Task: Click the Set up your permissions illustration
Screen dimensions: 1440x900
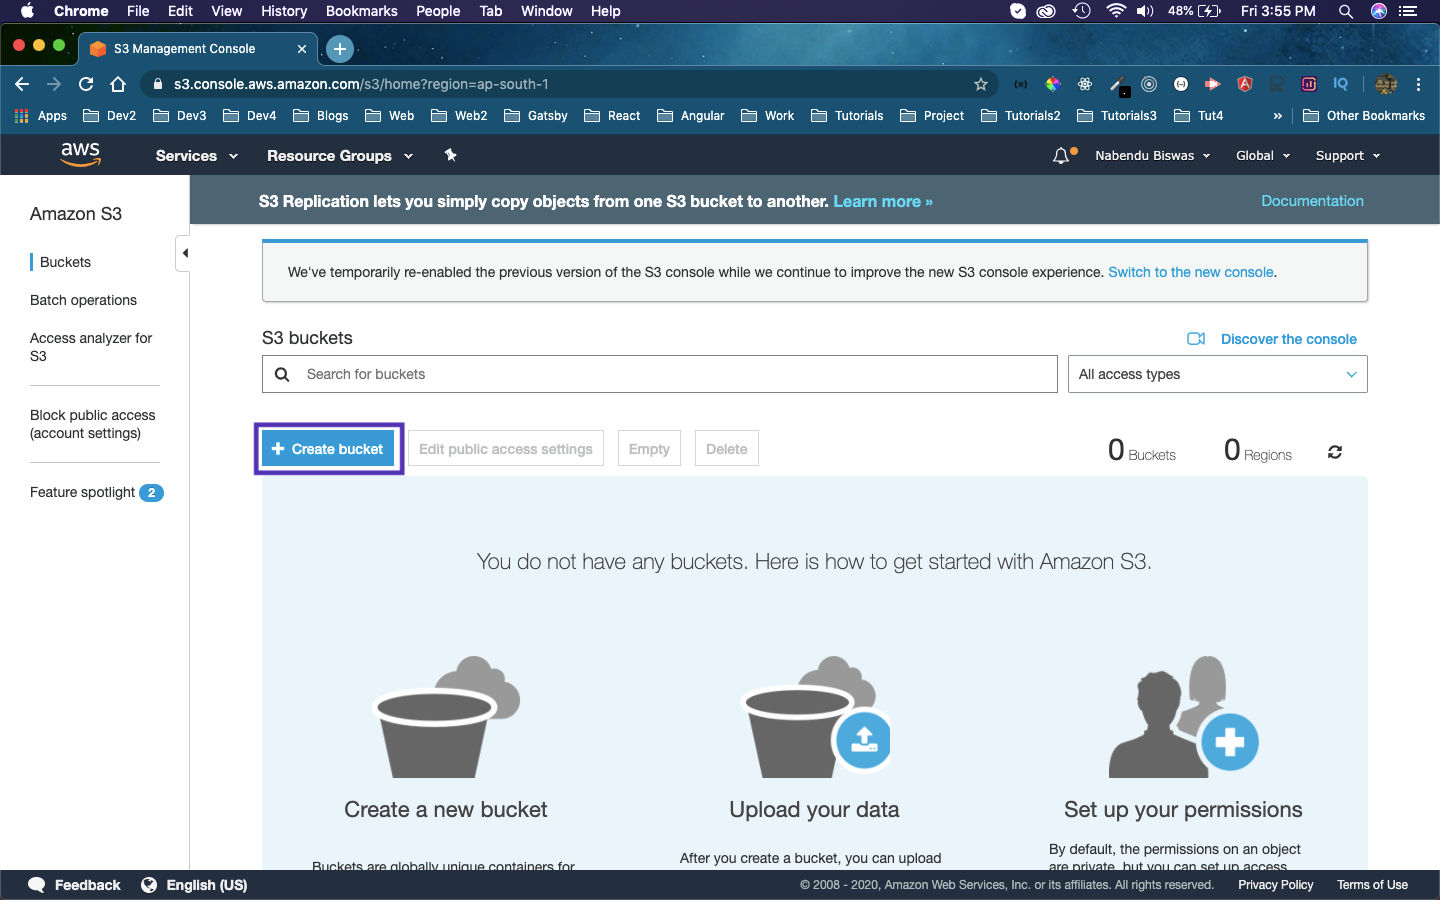Action: pyautogui.click(x=1183, y=716)
